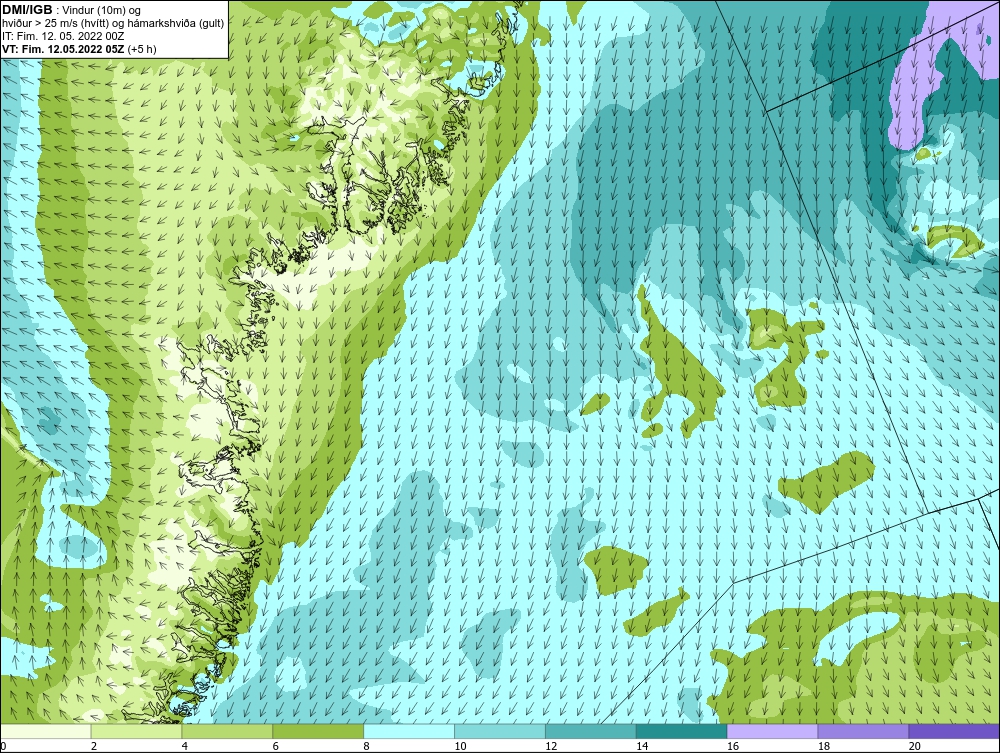Click the 4–6 m/s green legend swatch
The width and height of the screenshot is (1000, 753).
[x=227, y=731]
